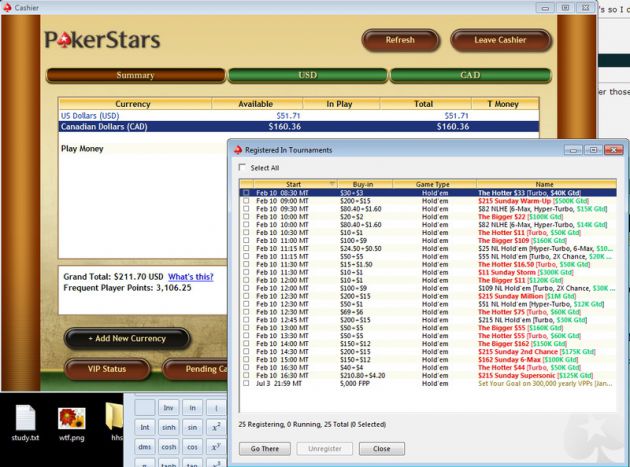Click the Leave Cashier button

pyautogui.click(x=500, y=40)
